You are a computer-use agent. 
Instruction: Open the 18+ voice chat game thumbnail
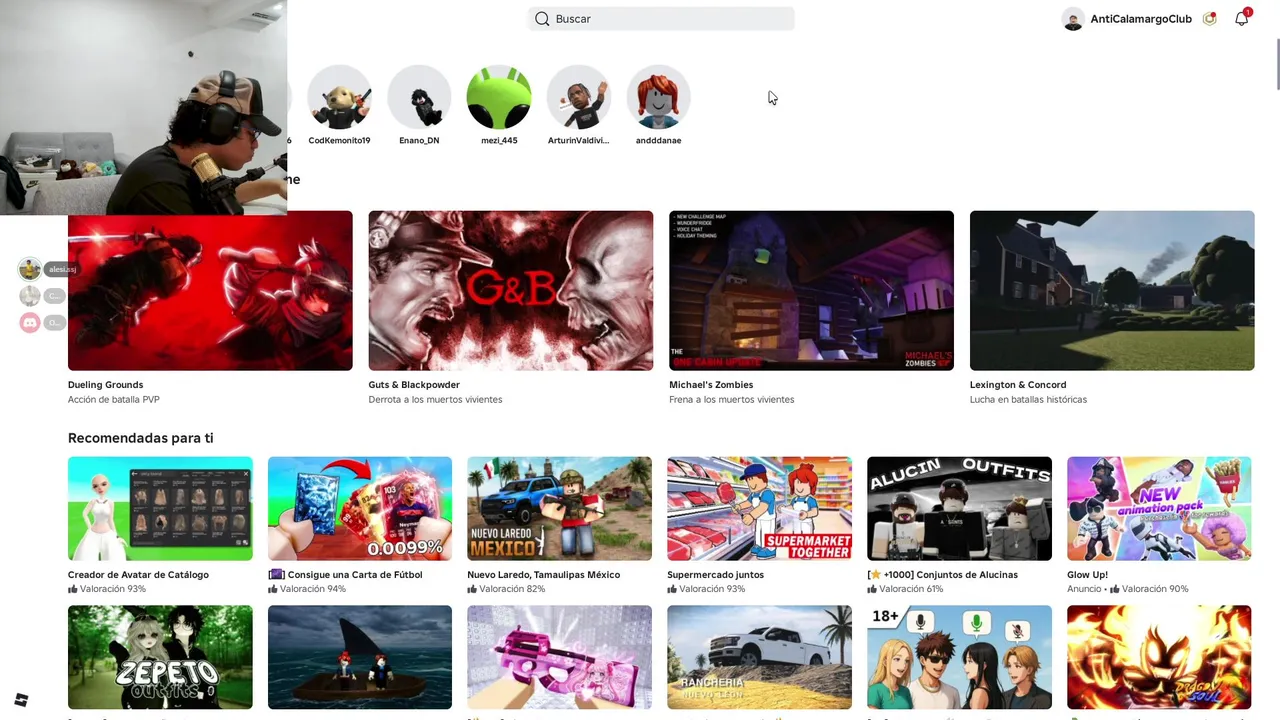pos(959,658)
